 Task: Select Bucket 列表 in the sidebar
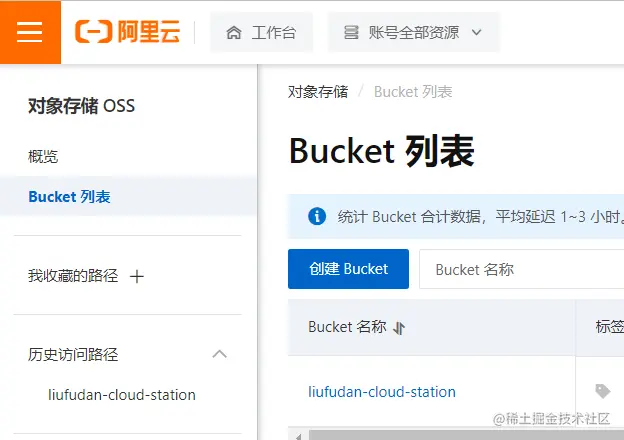pos(128,197)
